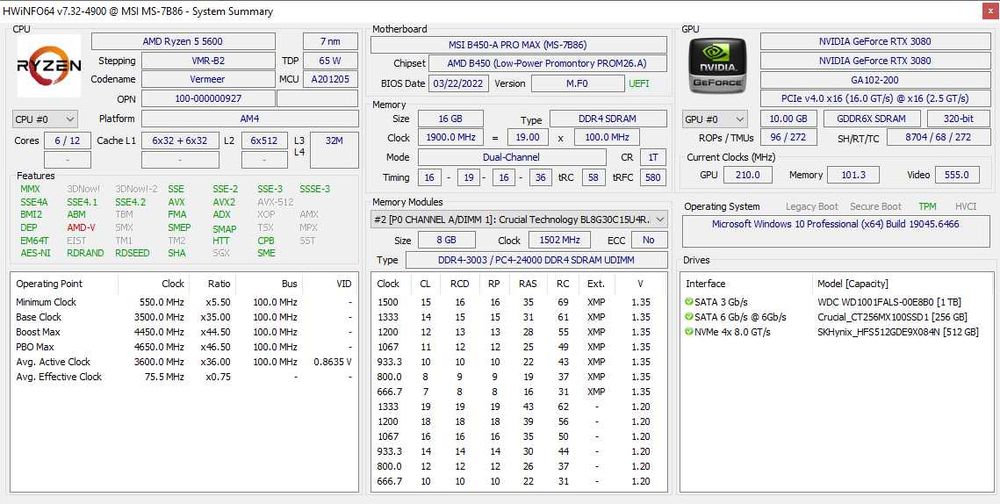Click the DDR4 SDRAM memory type field

(608, 119)
